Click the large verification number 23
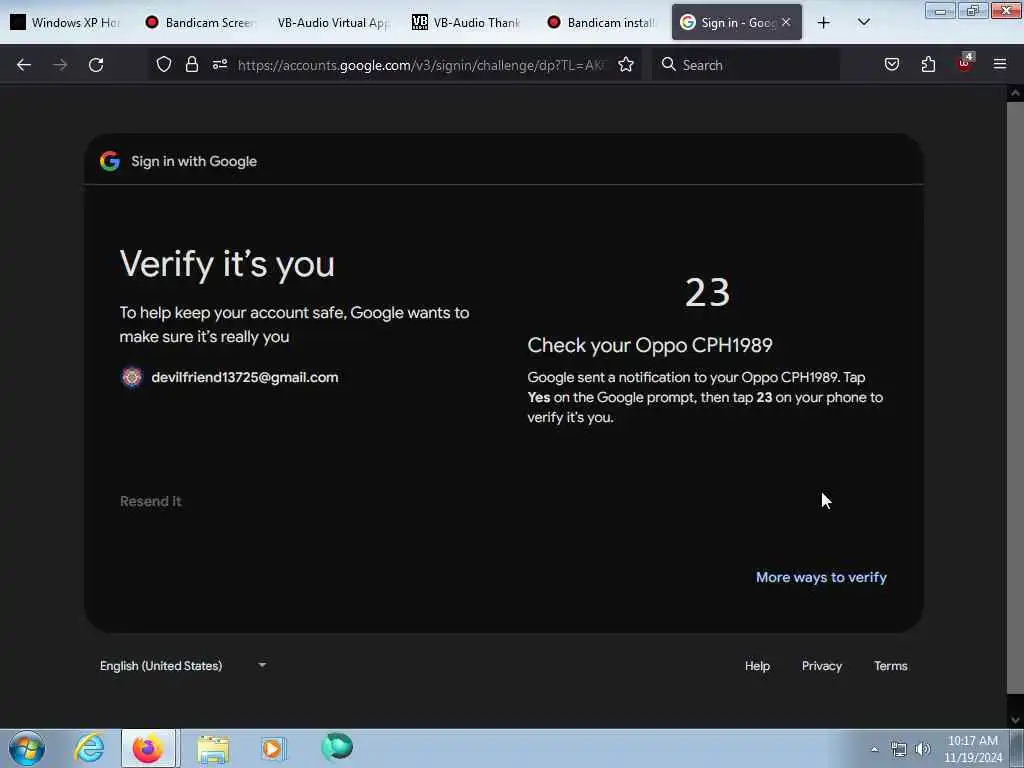The width and height of the screenshot is (1024, 768). coord(707,293)
